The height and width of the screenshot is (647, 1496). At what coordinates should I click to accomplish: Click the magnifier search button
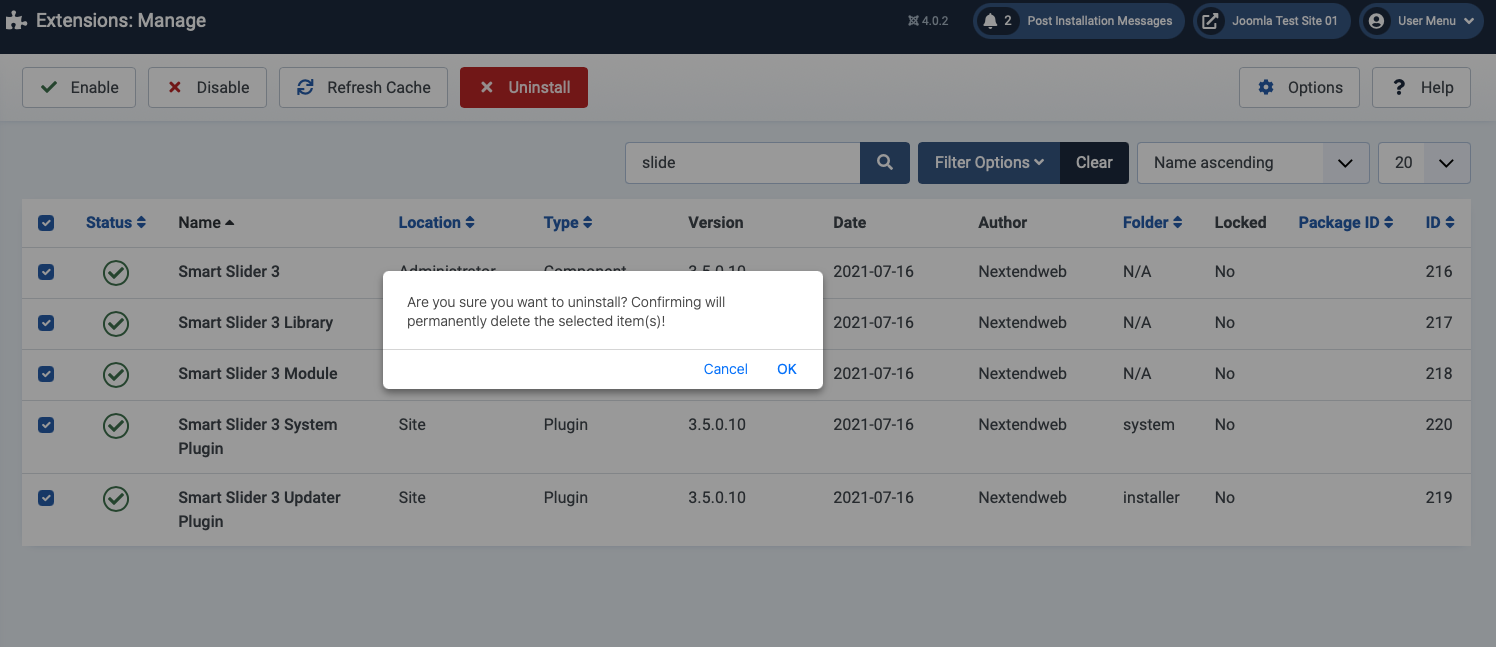[x=884, y=162]
